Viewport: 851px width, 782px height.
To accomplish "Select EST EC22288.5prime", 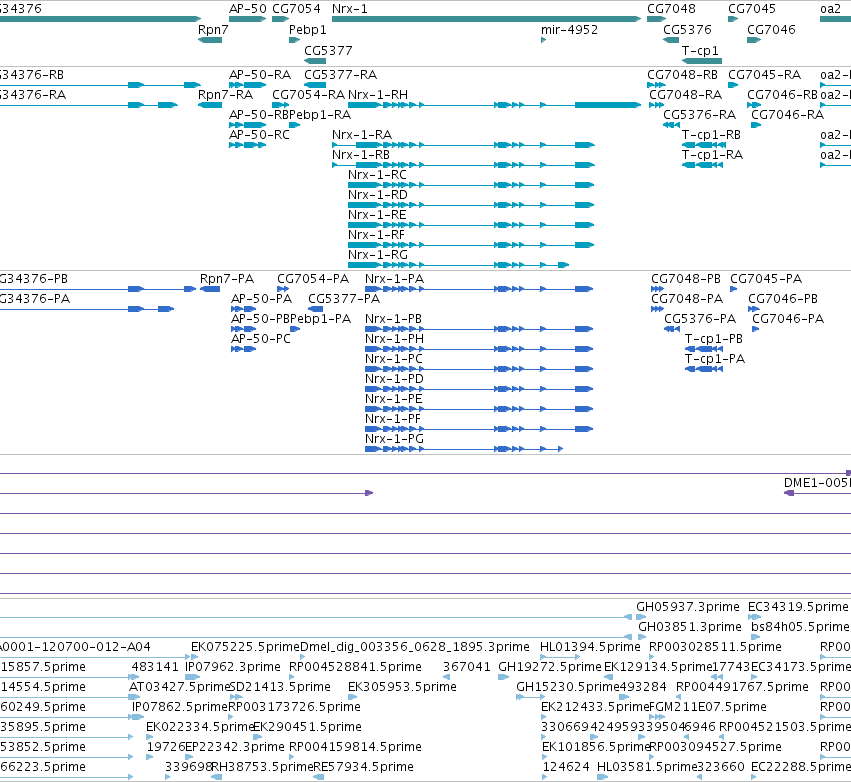I will coord(801,767).
